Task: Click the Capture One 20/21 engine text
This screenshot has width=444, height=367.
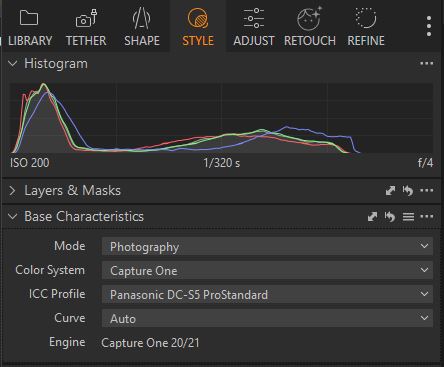Action: pyautogui.click(x=150, y=343)
